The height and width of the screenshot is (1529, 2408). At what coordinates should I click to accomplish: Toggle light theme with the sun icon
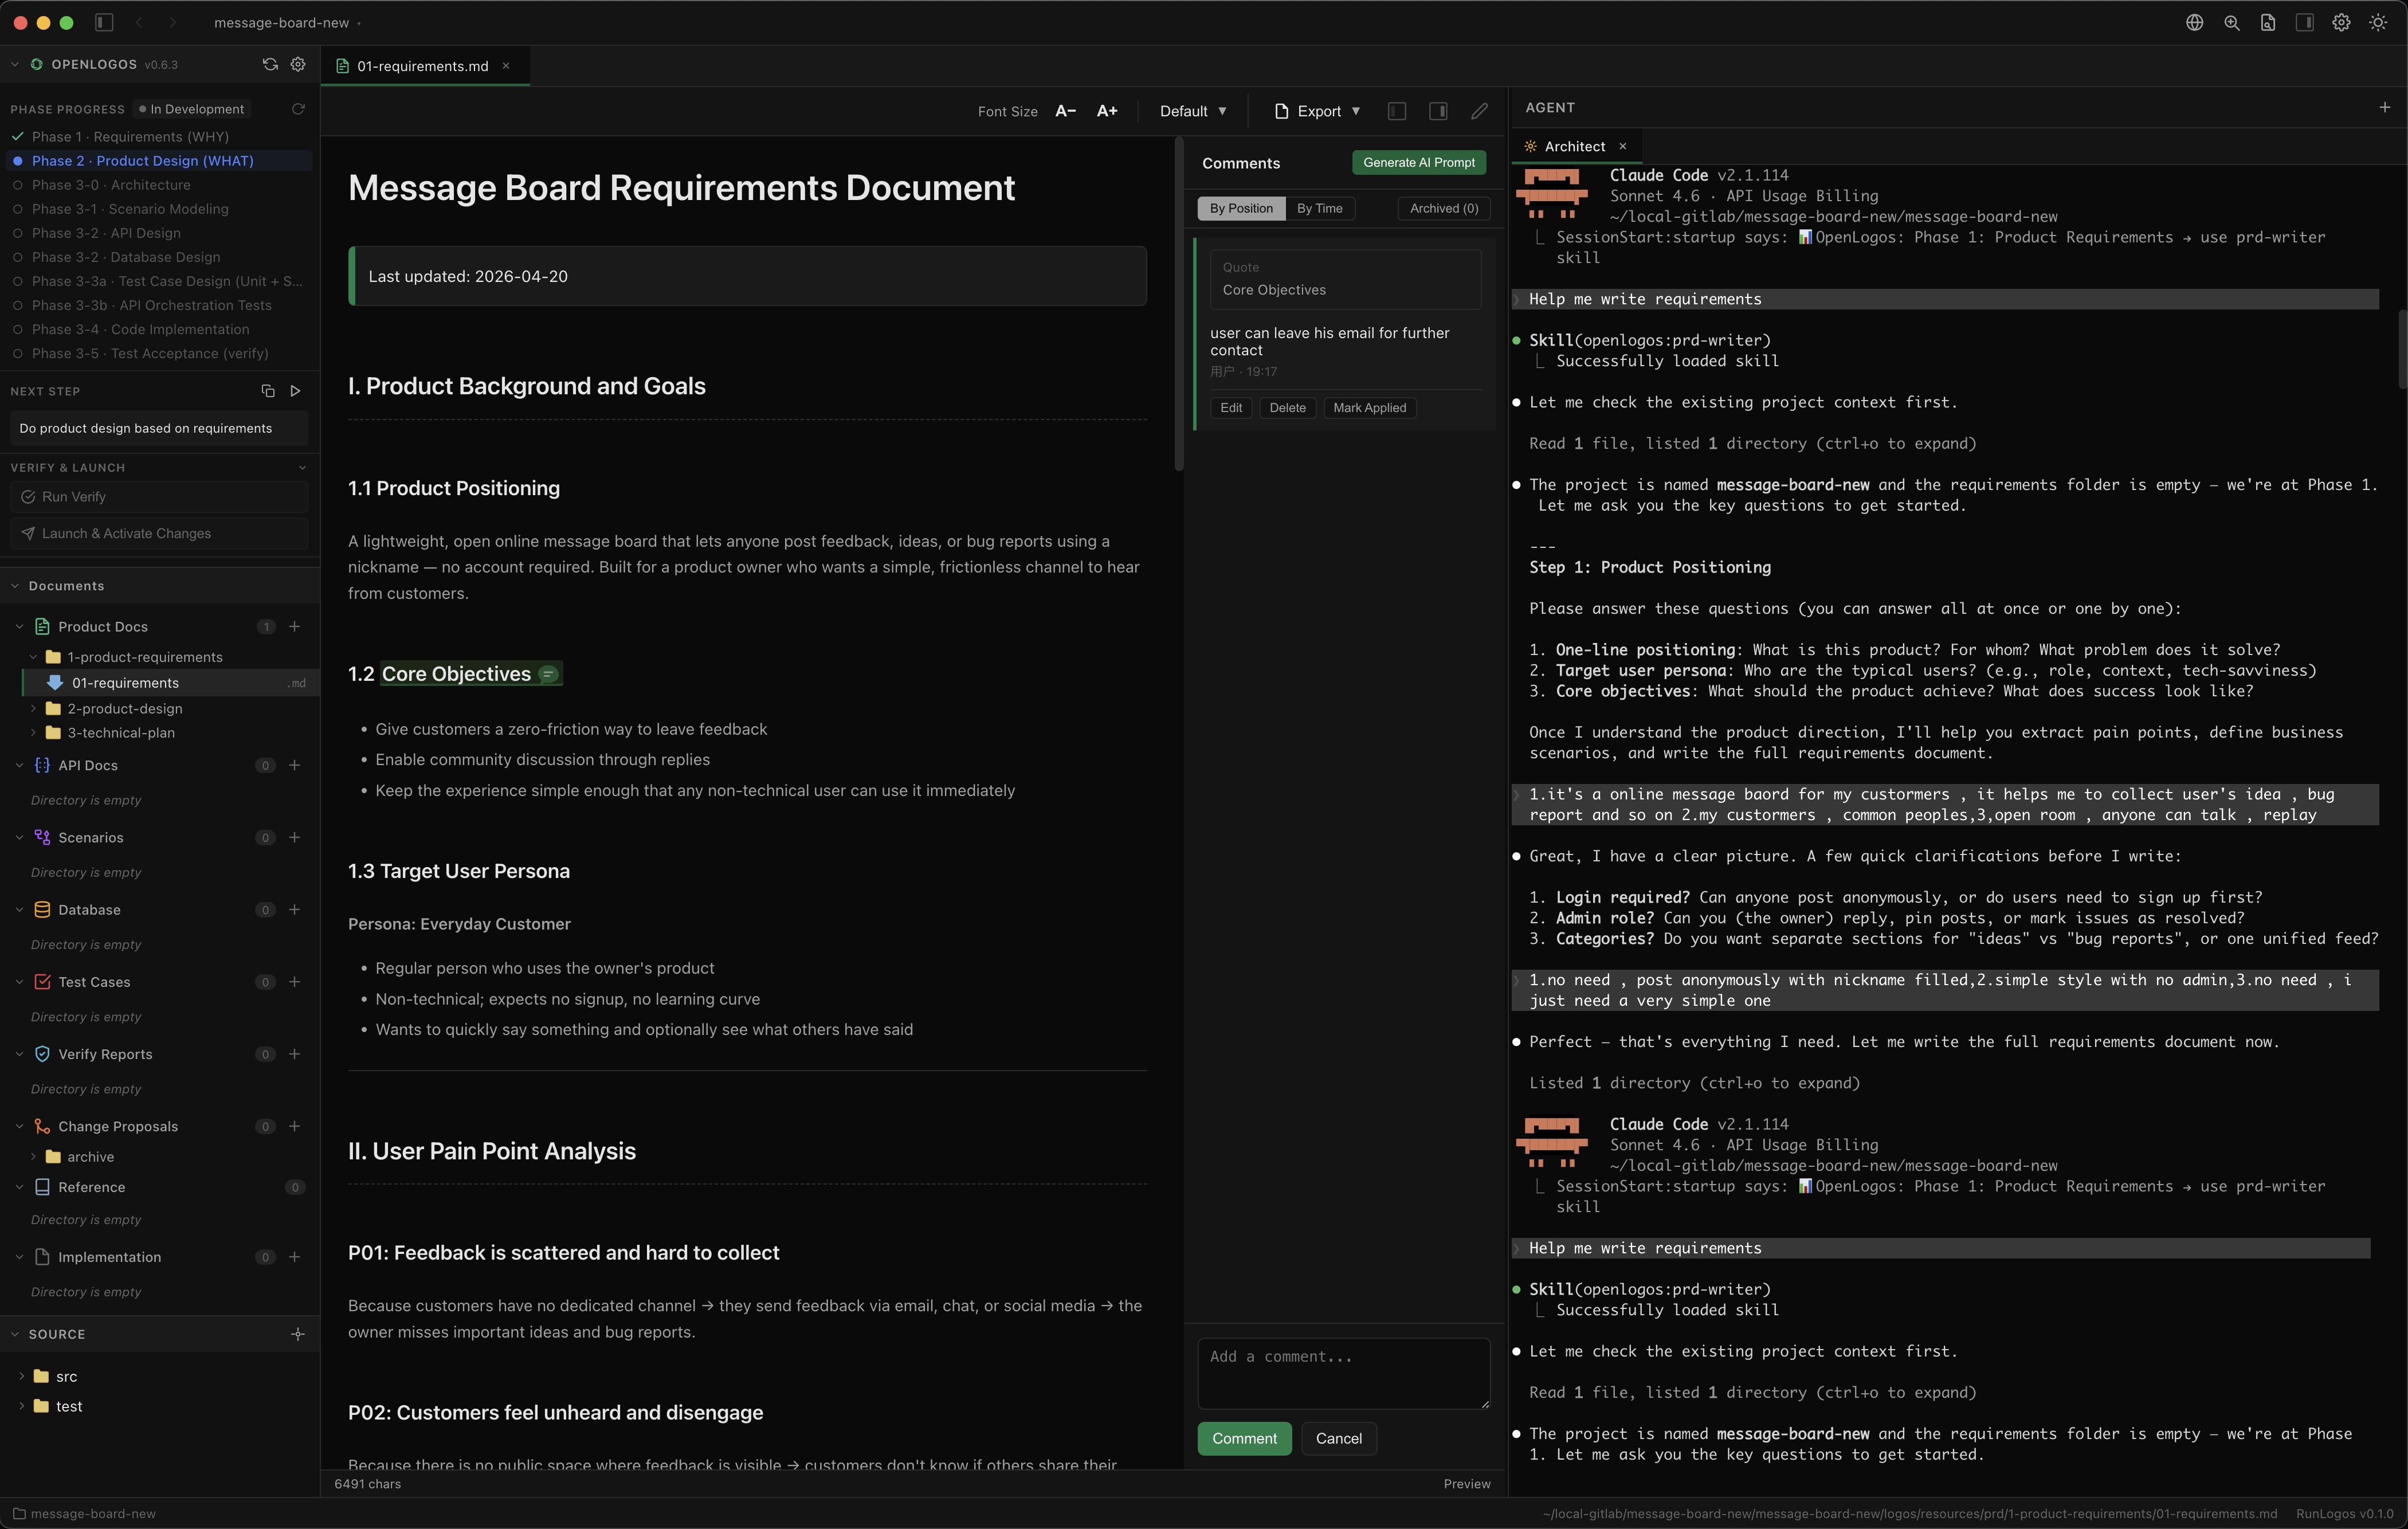click(2378, 22)
